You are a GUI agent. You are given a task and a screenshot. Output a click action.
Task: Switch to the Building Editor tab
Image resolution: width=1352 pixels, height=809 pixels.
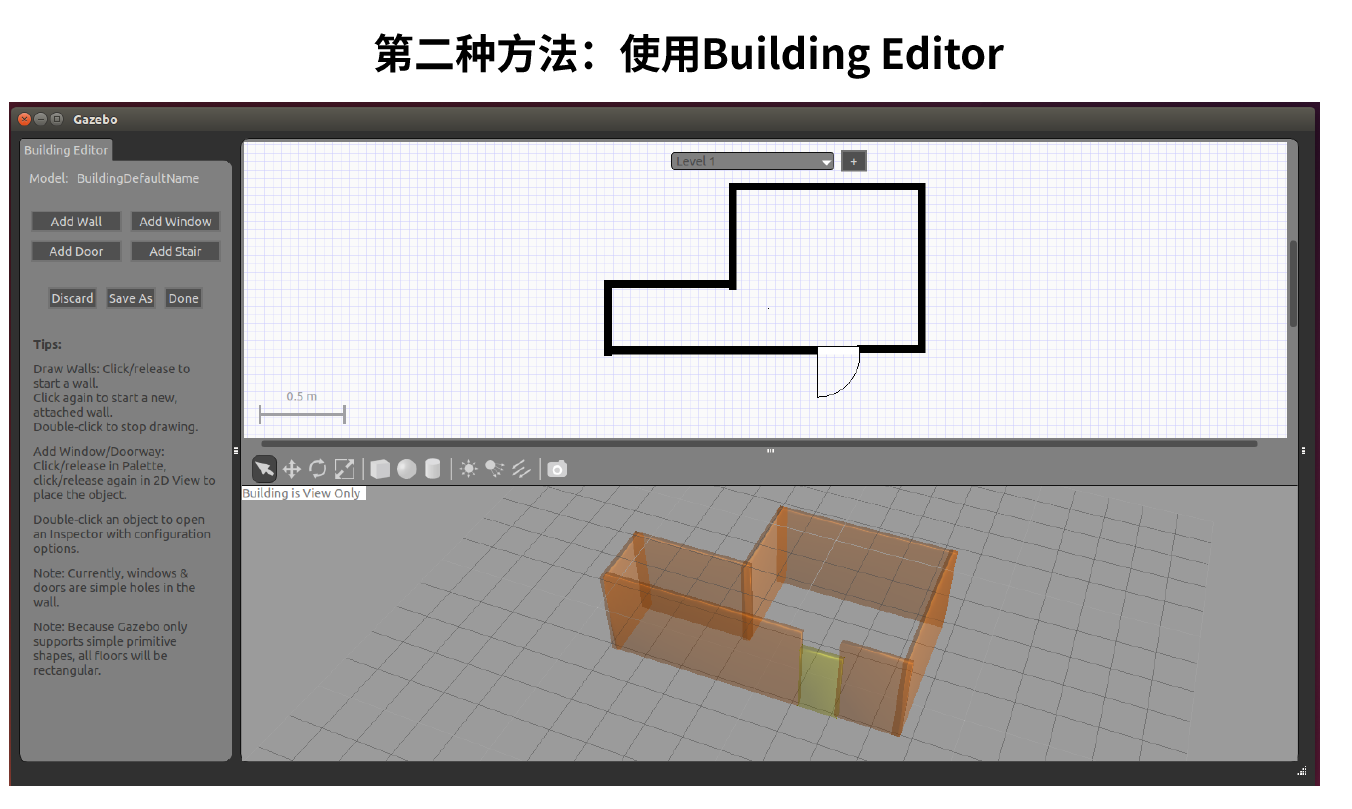[x=65, y=150]
